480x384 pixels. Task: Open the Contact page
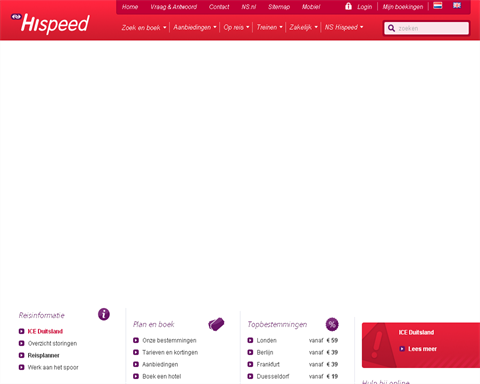(x=219, y=7)
